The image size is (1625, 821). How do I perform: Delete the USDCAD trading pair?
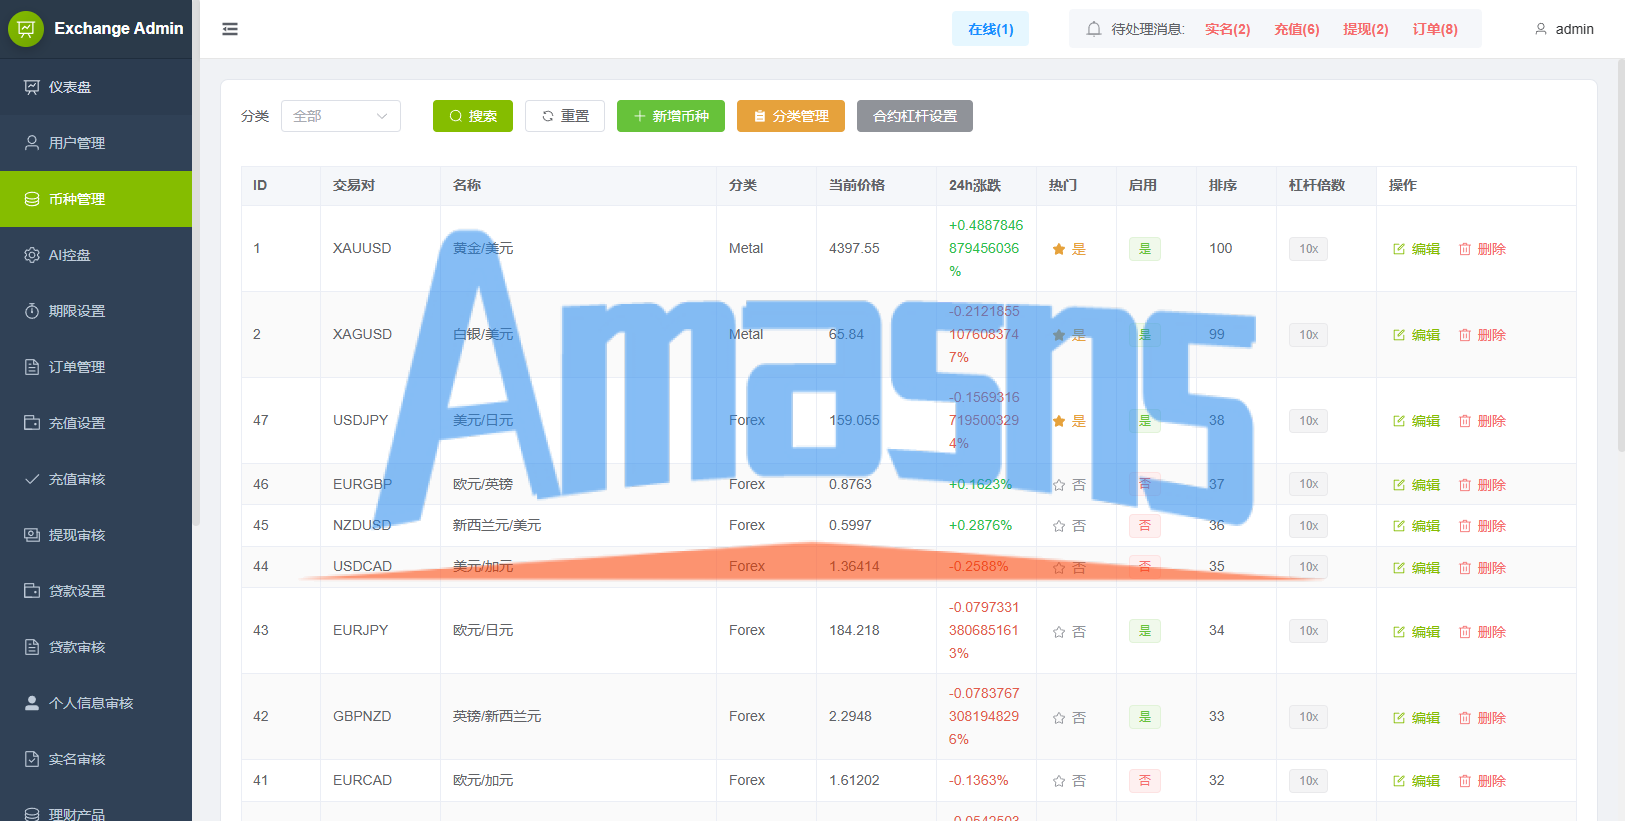1482,568
